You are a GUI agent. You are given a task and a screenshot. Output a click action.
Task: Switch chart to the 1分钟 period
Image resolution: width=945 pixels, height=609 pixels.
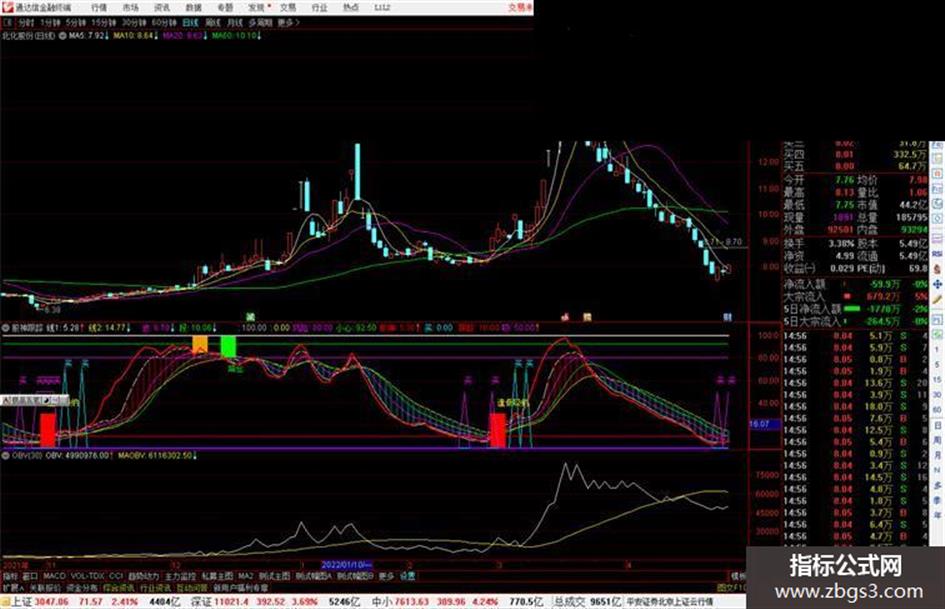[49, 22]
